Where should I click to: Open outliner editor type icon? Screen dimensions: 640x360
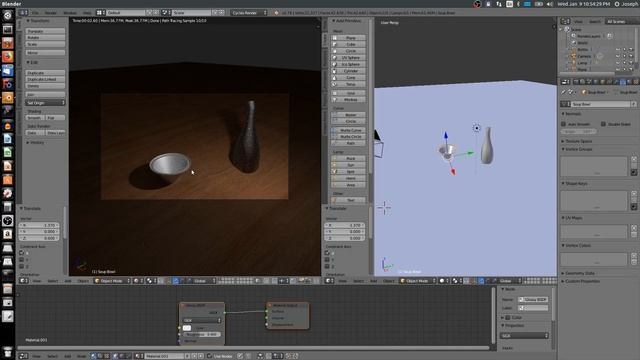[x=565, y=21]
